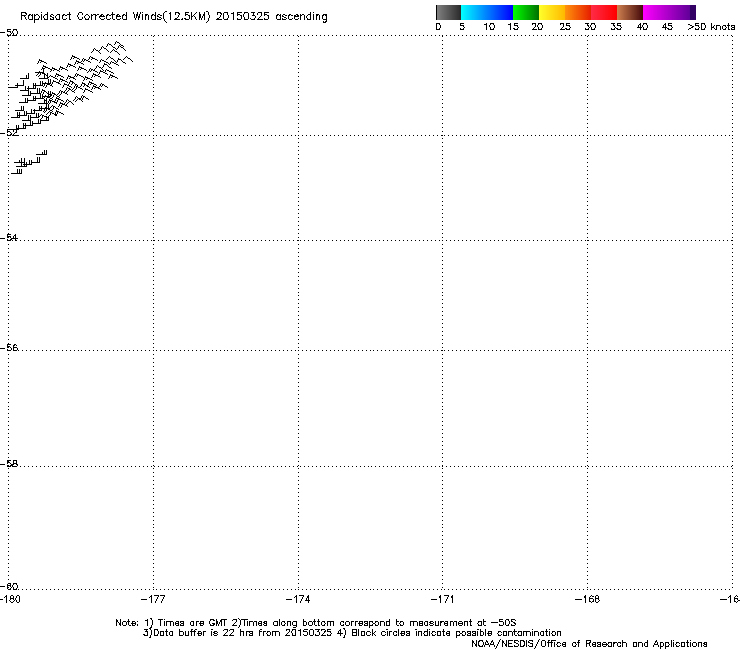Click the date '20150325 ascending' in title
The image size is (740, 650).
coord(271,17)
